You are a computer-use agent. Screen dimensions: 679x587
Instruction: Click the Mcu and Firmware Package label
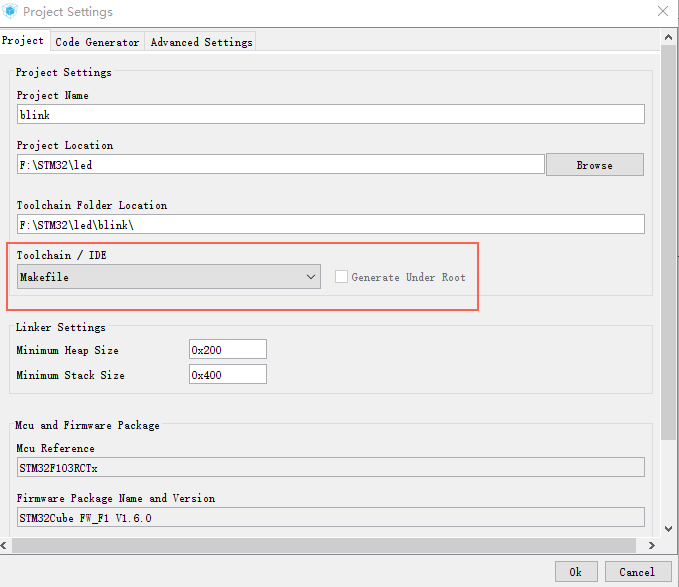pyautogui.click(x=87, y=425)
